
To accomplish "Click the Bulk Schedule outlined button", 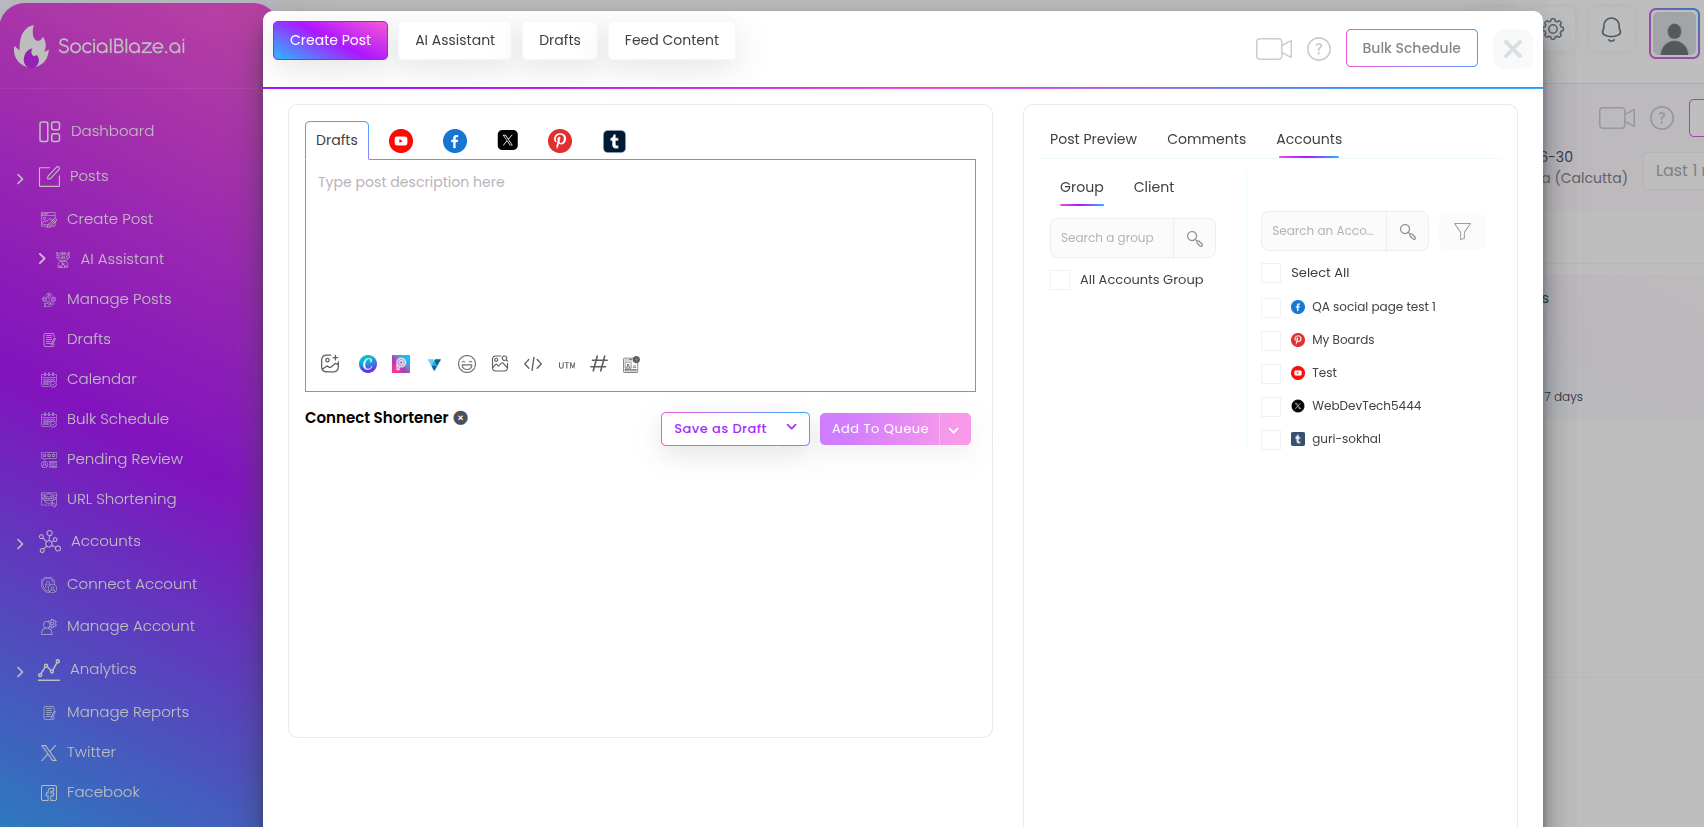I will (x=1411, y=48).
